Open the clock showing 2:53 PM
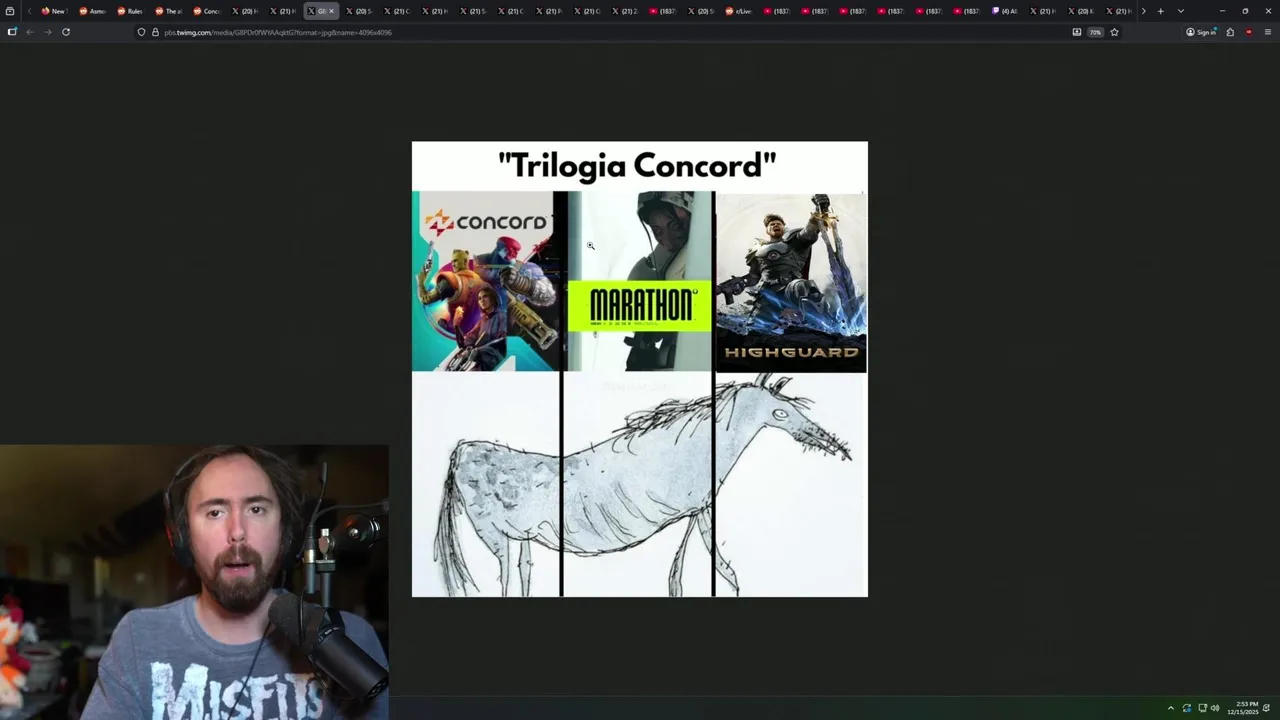This screenshot has width=1280, height=720. point(1245,708)
